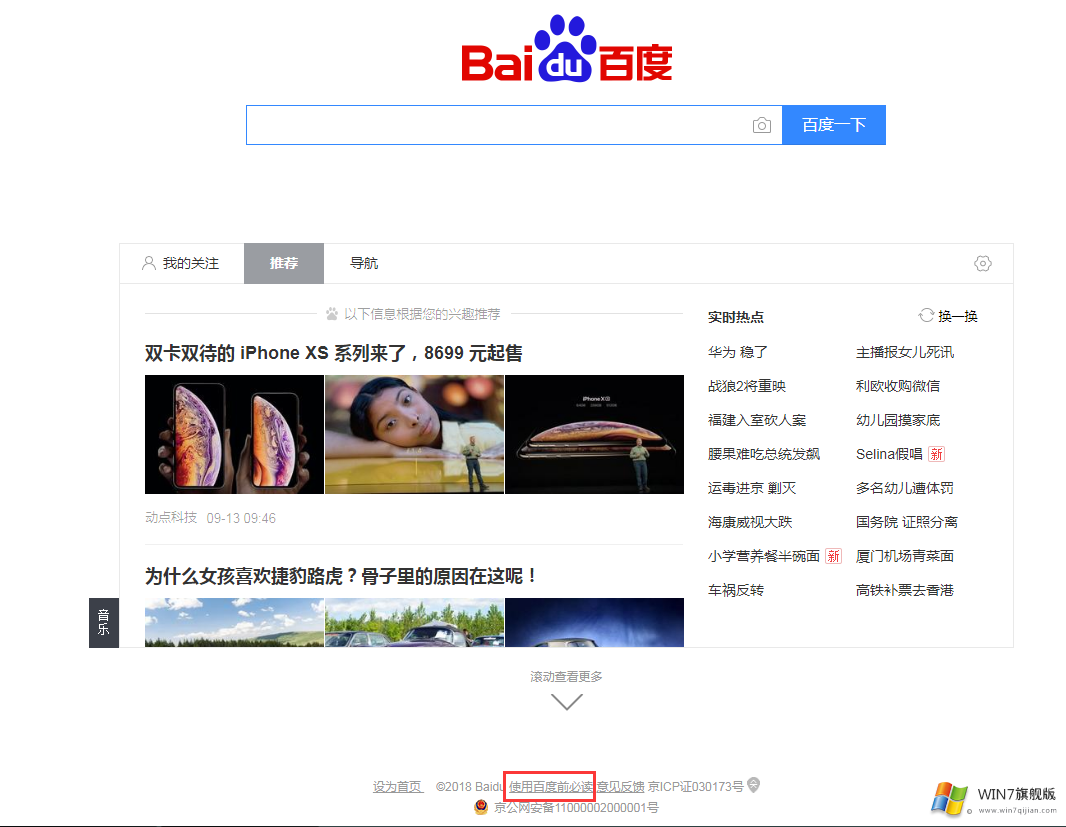1066x827 pixels.
Task: Open the two-iPhones-in-hands thumbnail
Action: point(235,435)
